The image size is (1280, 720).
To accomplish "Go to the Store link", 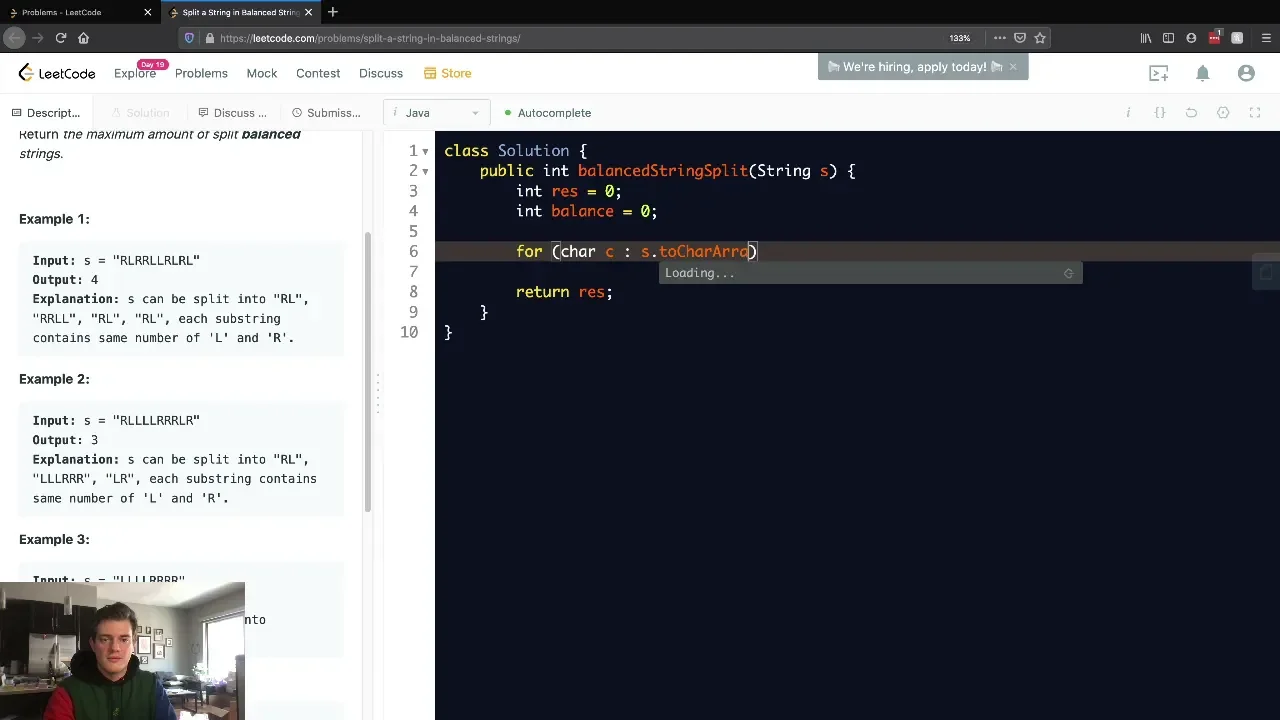I will [x=447, y=73].
